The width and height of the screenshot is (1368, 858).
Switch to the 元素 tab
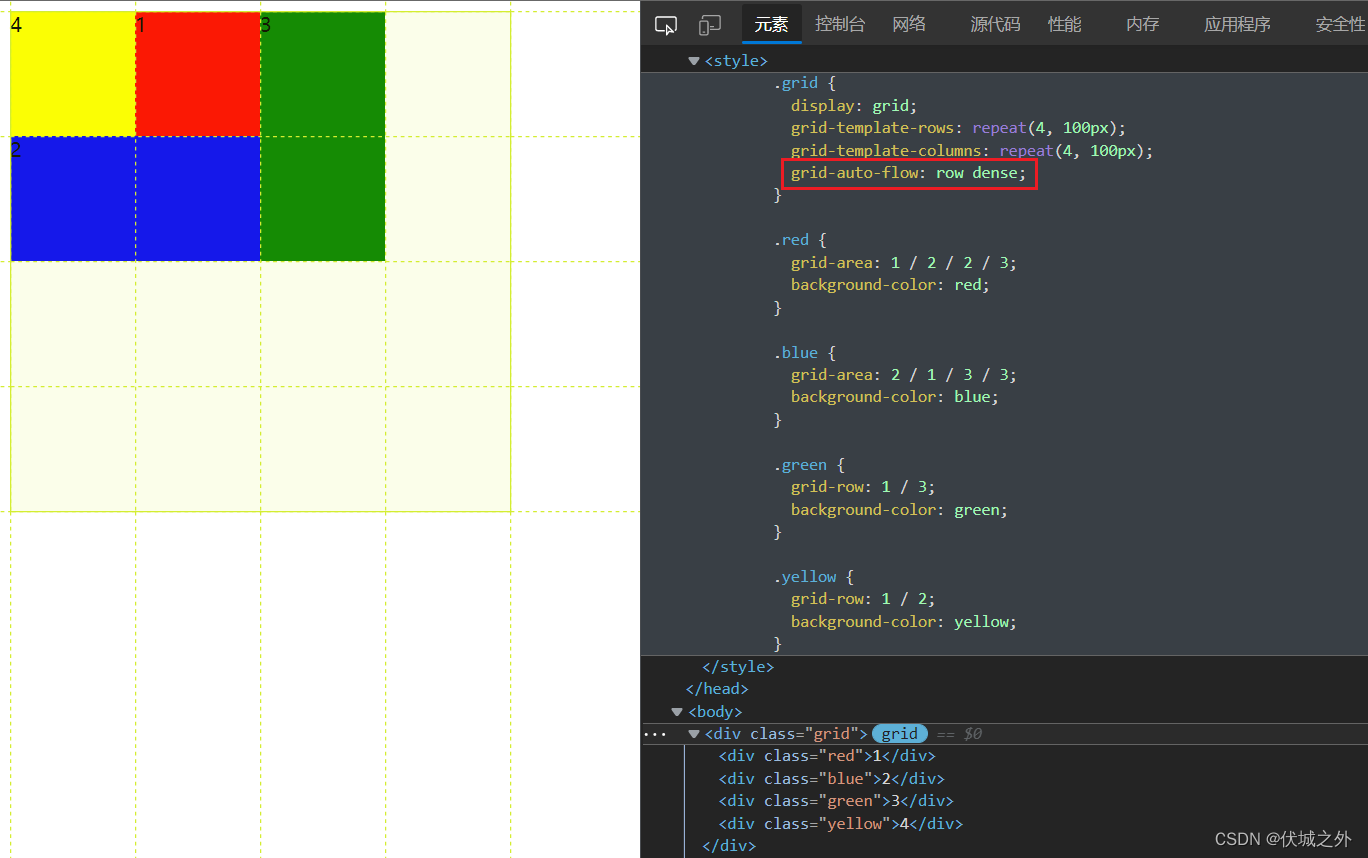pyautogui.click(x=771, y=25)
